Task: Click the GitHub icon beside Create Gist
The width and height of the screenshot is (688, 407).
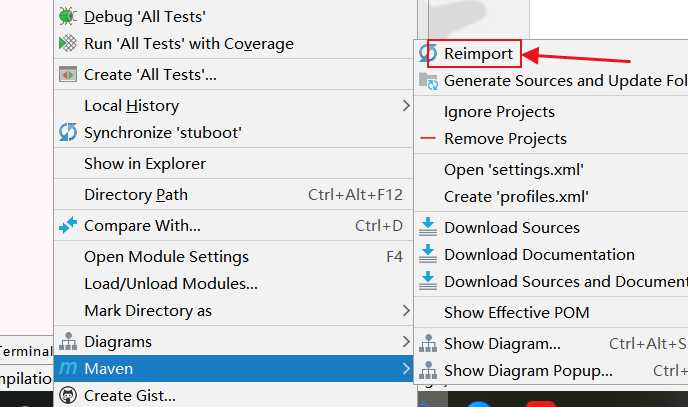Action: (68, 395)
